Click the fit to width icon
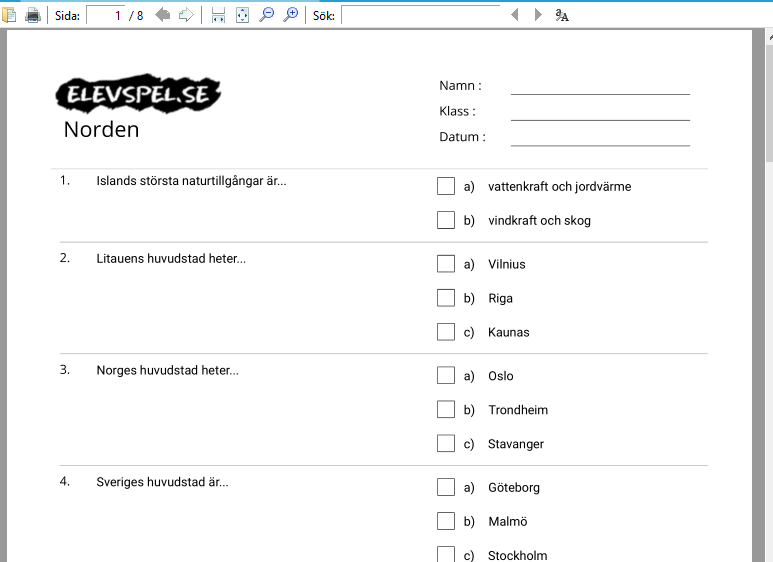This screenshot has width=773, height=562. (218, 15)
